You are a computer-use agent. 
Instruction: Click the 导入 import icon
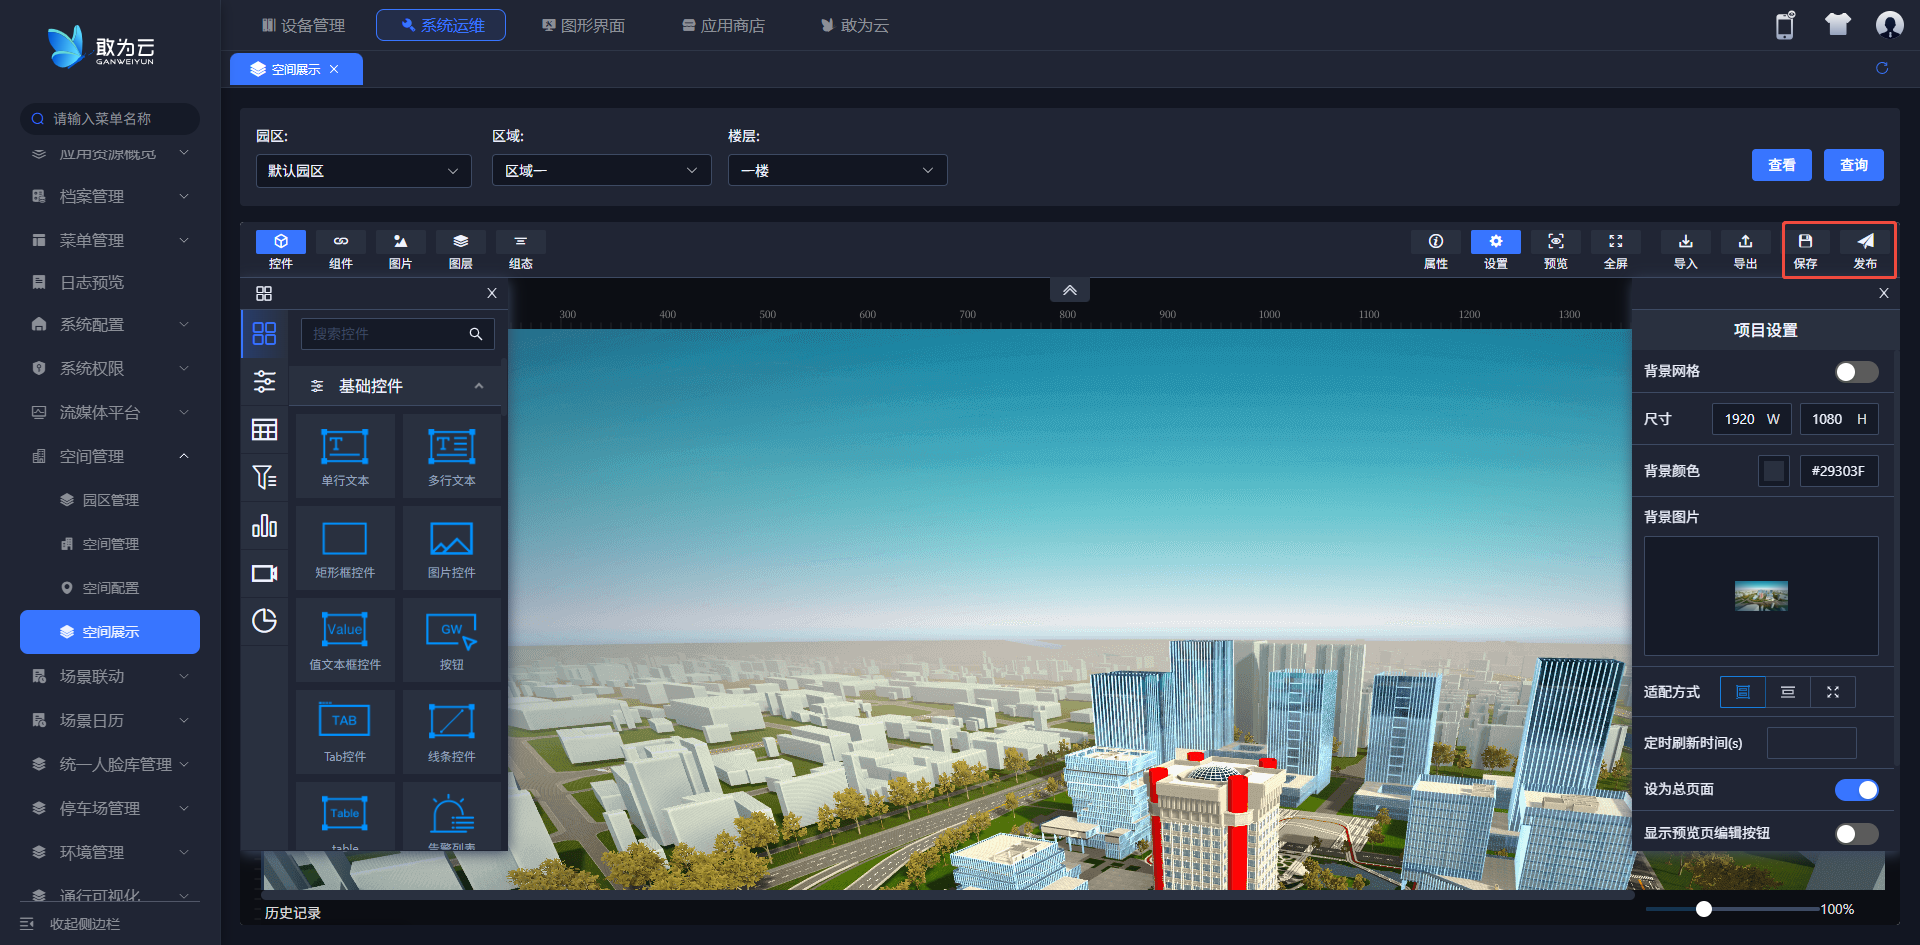(x=1685, y=249)
